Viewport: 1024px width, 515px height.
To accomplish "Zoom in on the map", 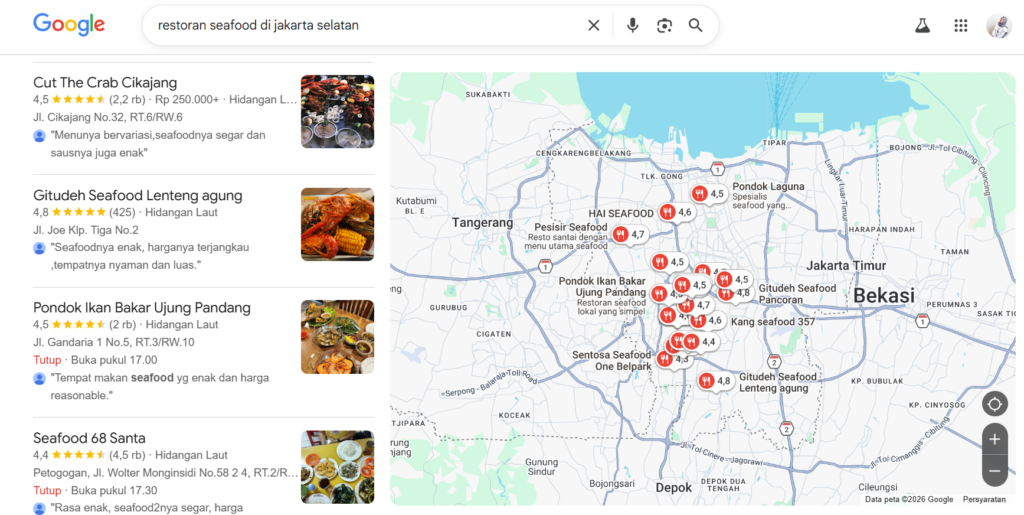I will pyautogui.click(x=995, y=439).
